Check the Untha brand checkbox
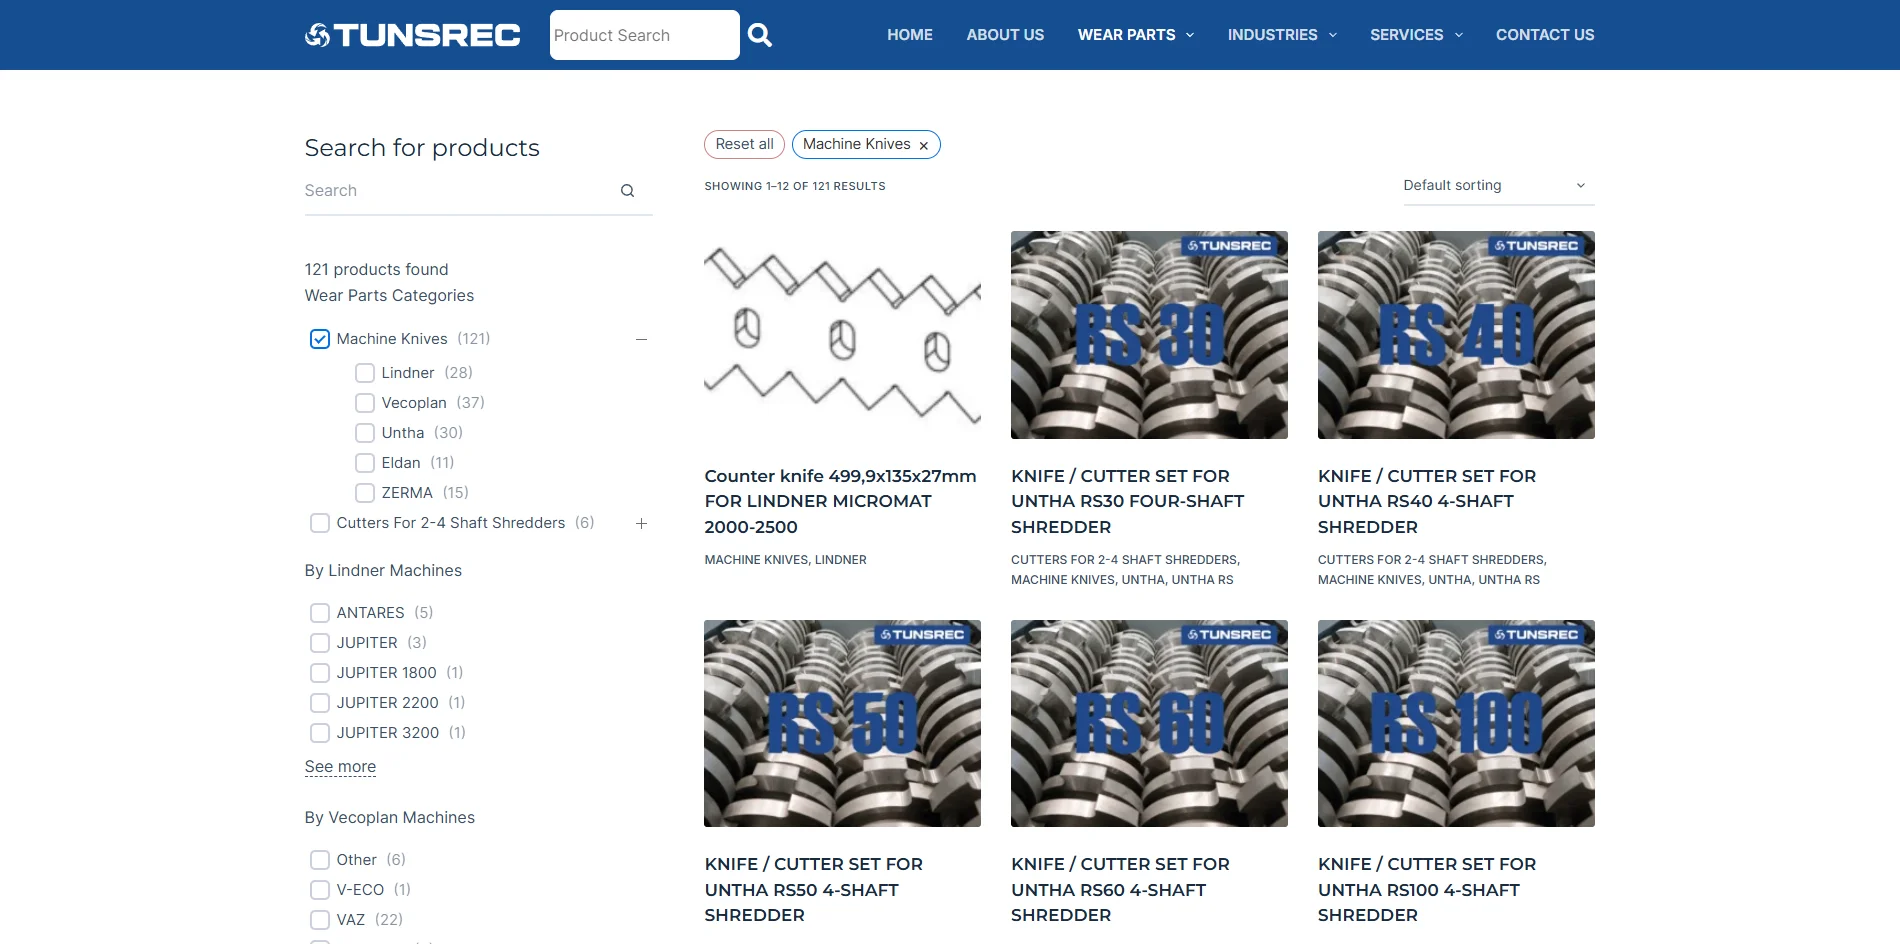The width and height of the screenshot is (1900, 944). pyautogui.click(x=365, y=433)
